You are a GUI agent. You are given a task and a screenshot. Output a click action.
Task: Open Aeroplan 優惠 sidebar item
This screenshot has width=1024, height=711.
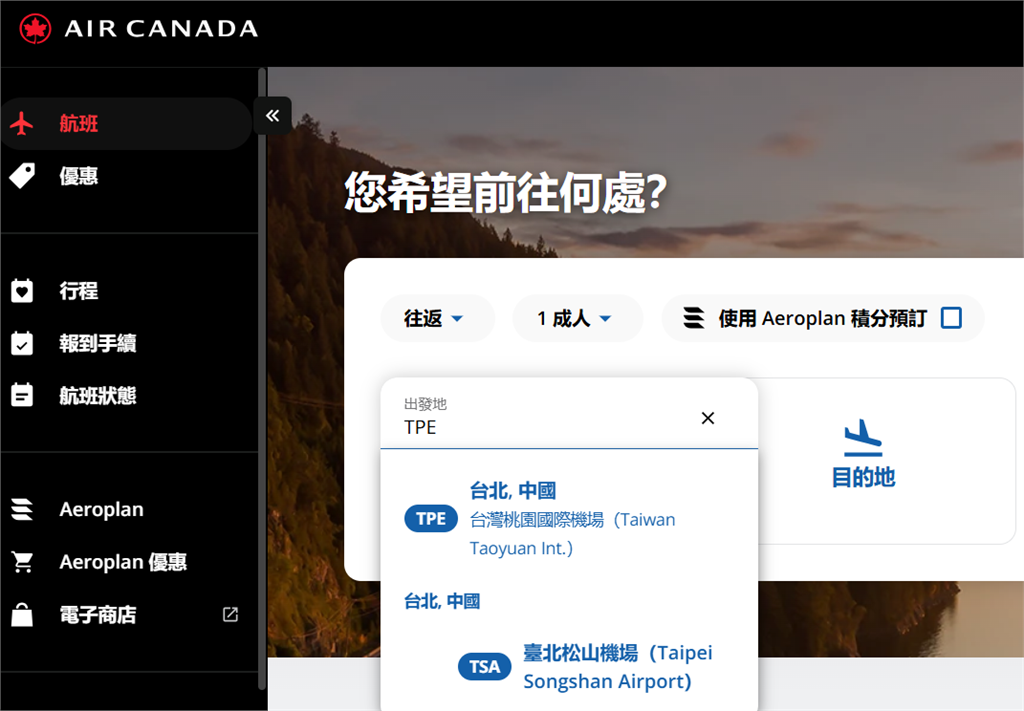[x=126, y=562]
